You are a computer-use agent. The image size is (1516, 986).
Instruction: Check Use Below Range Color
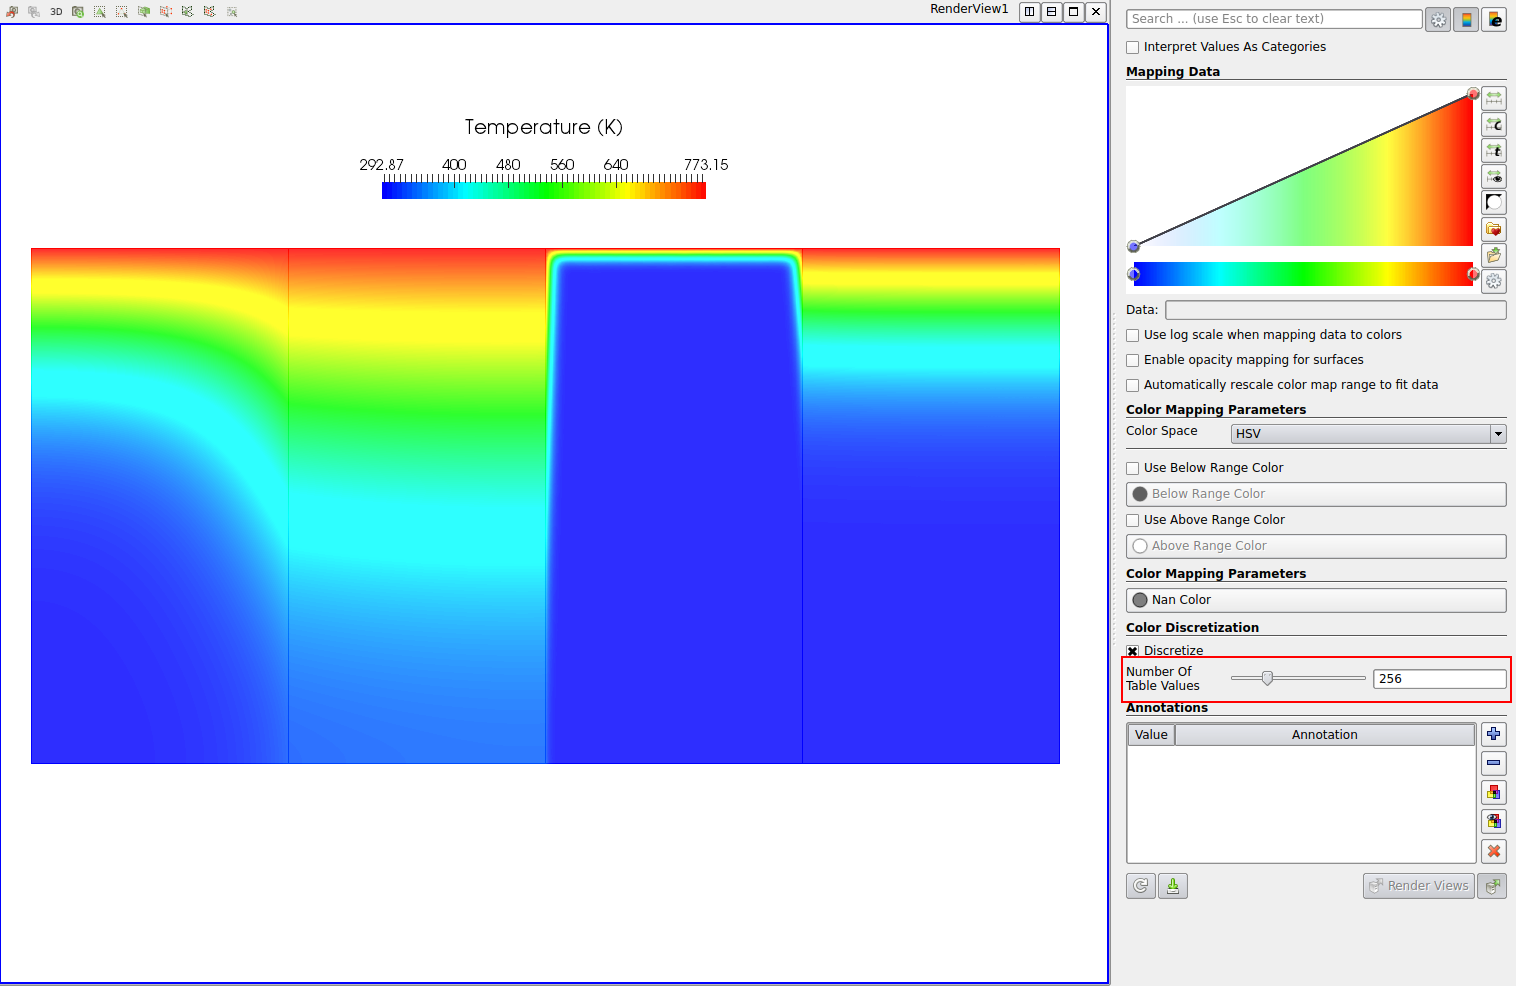coord(1133,468)
